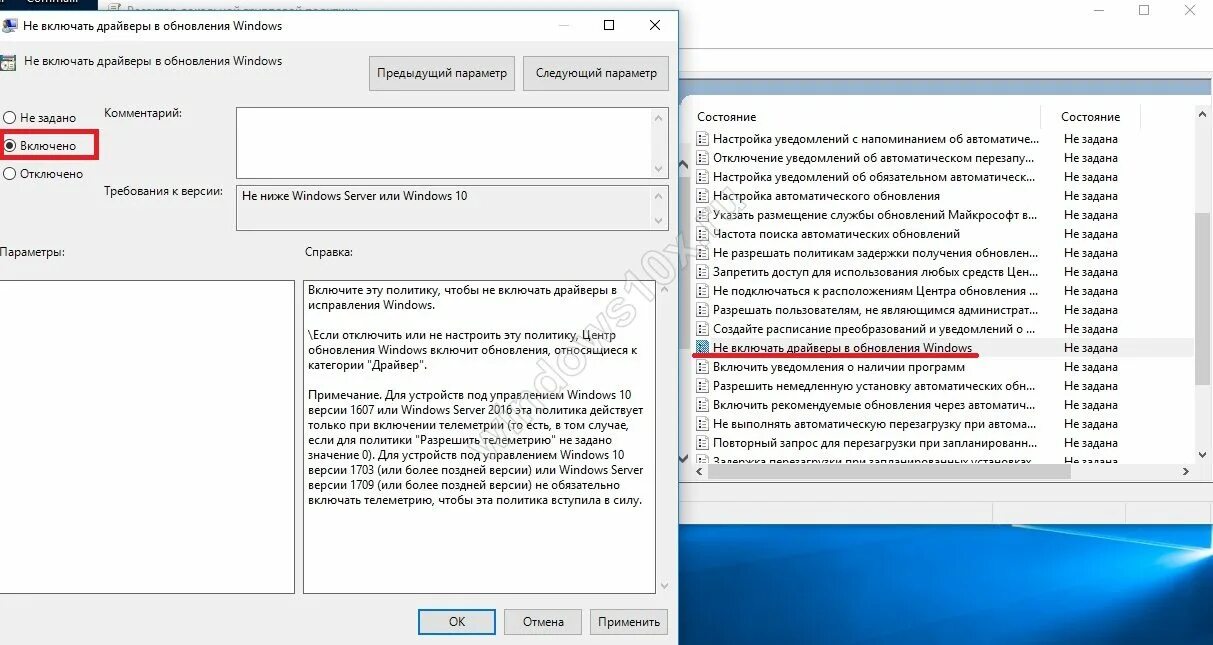Click the icon of 'Создайте расписание преобразований' policy
Image resolution: width=1213 pixels, height=645 pixels.
coord(702,329)
